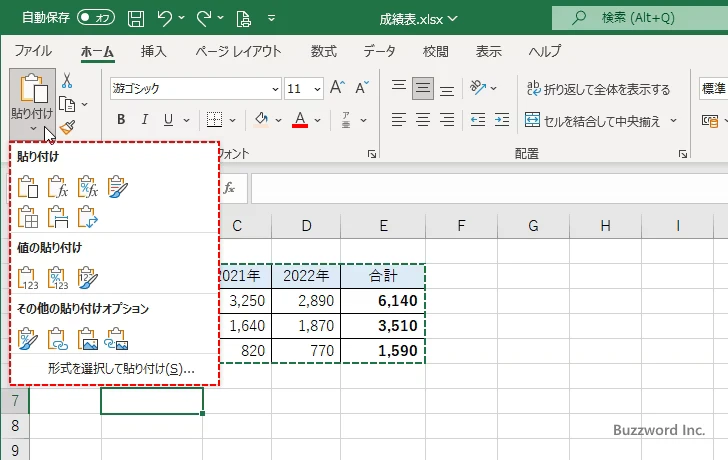Click the orientation text angle icon
This screenshot has height=460, width=728.
tap(478, 87)
